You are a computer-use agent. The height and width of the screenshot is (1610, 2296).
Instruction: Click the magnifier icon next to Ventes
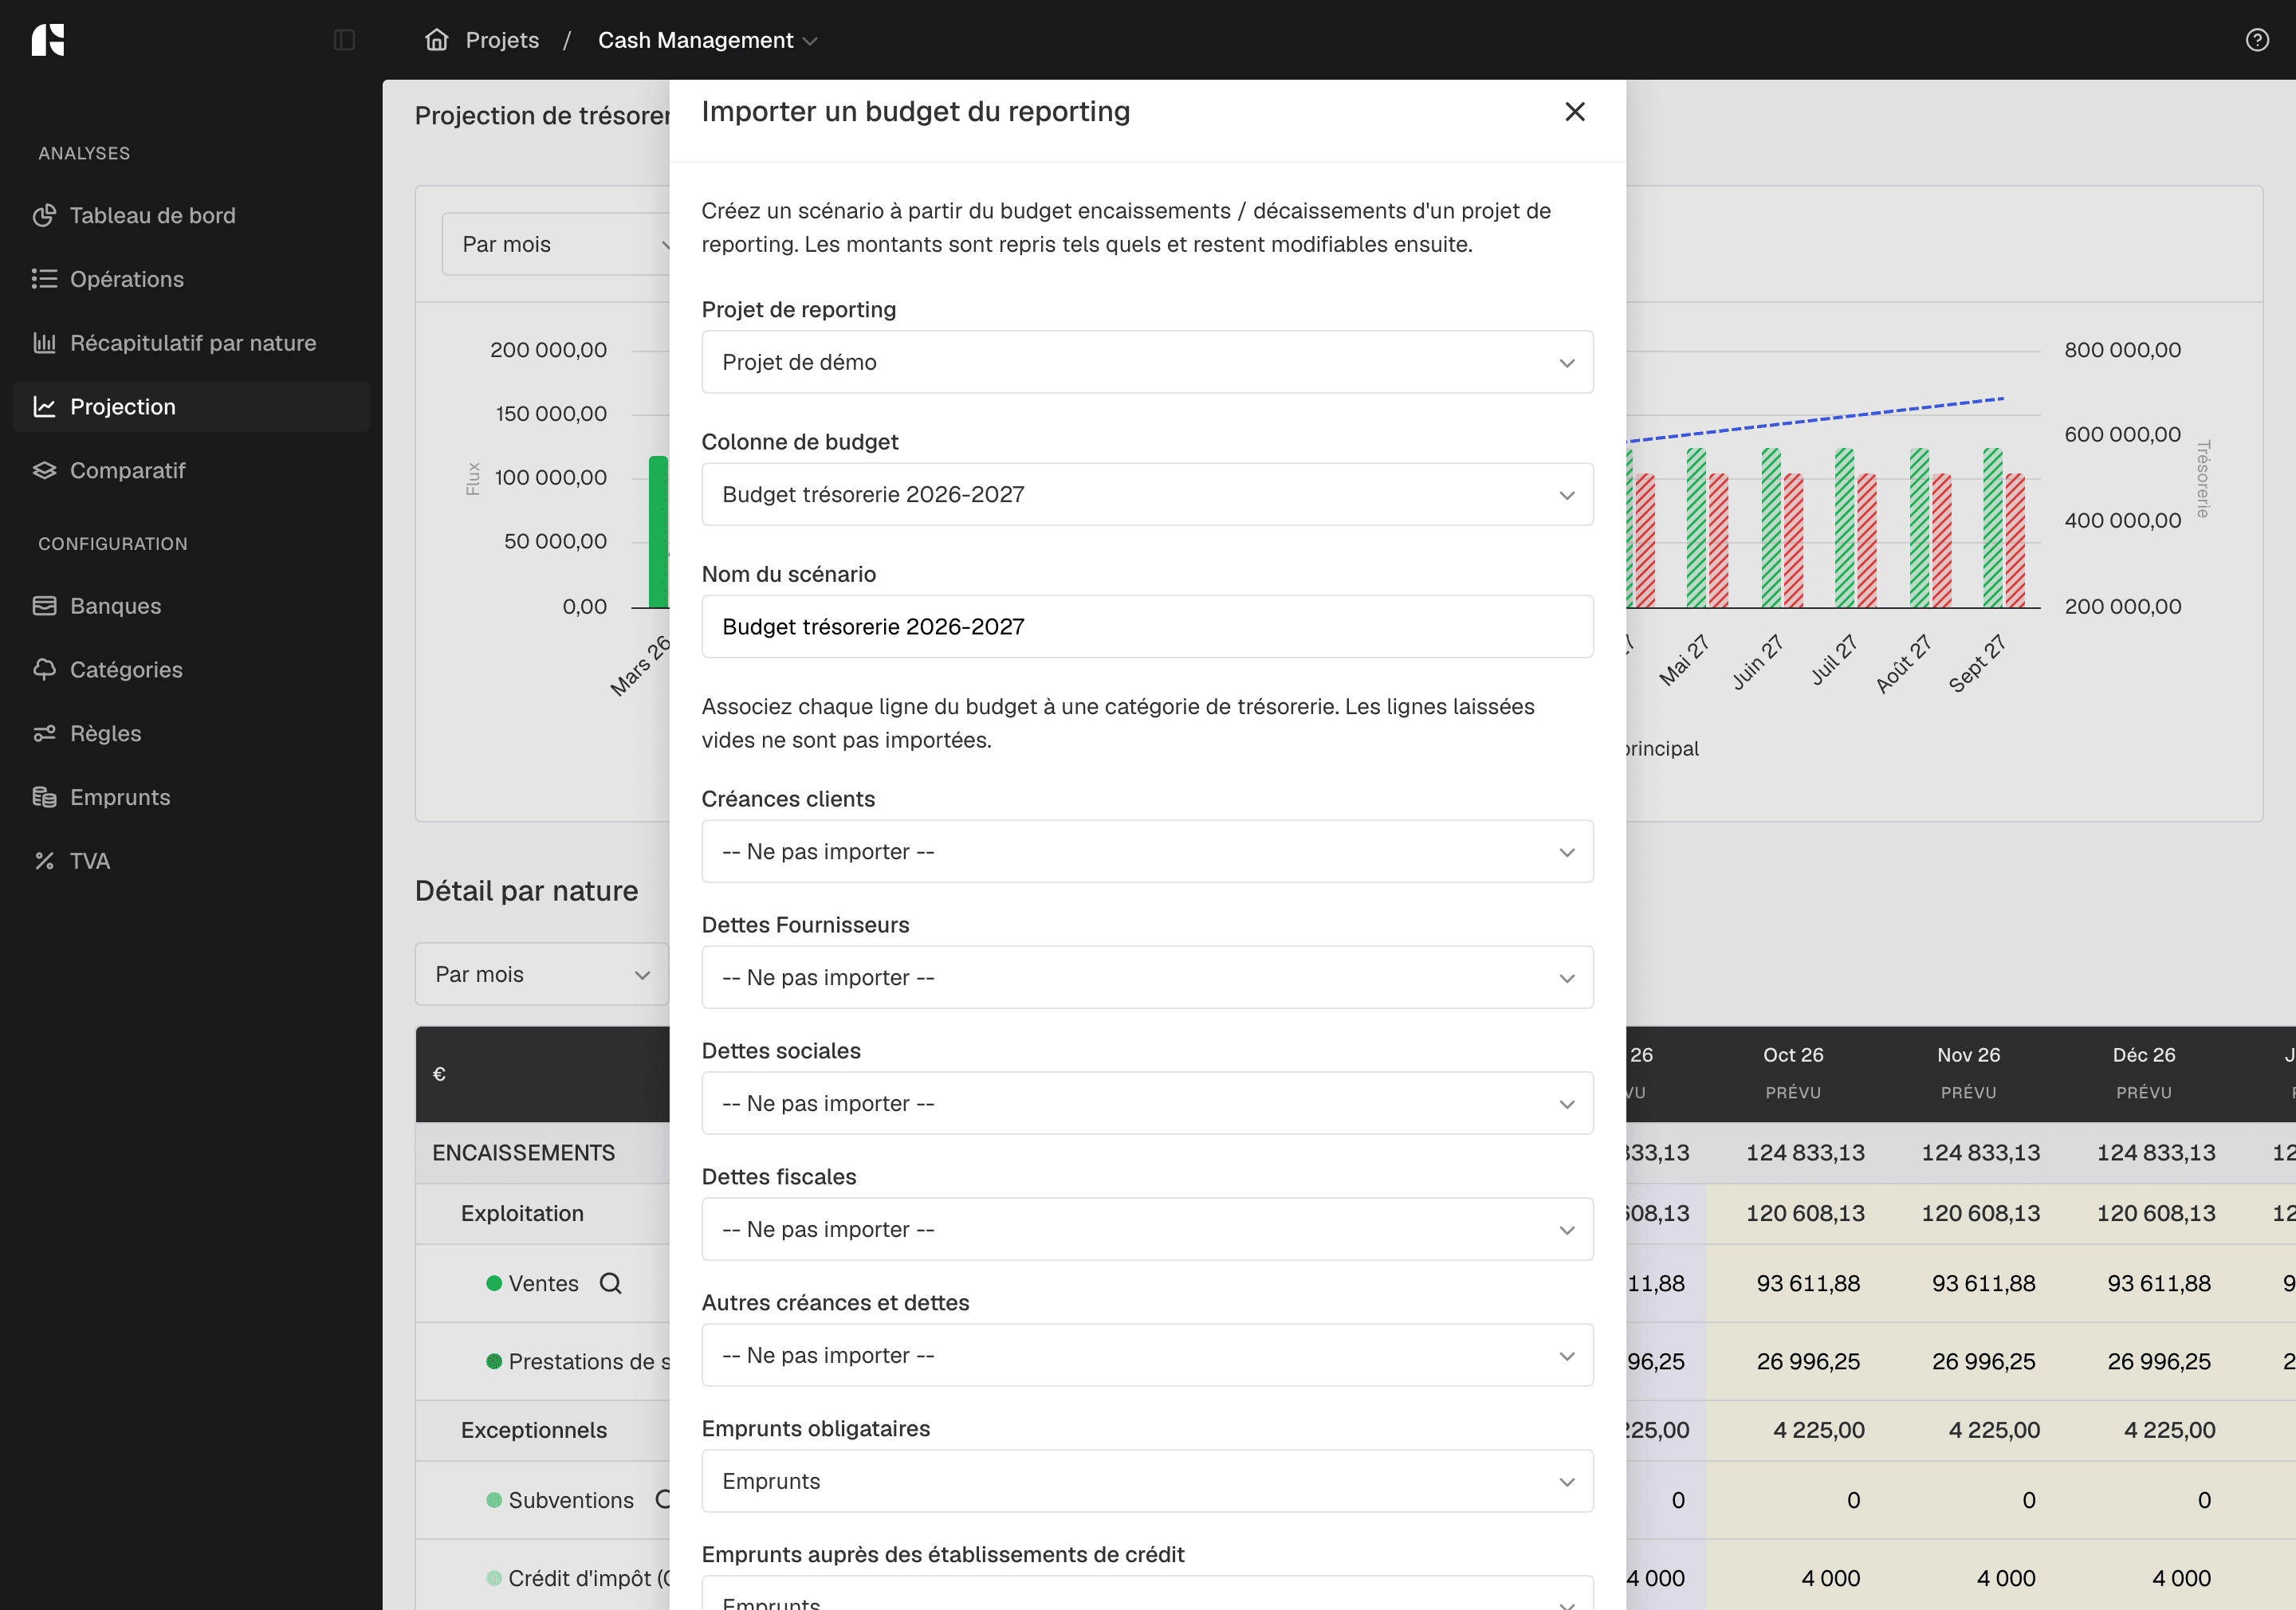point(611,1283)
